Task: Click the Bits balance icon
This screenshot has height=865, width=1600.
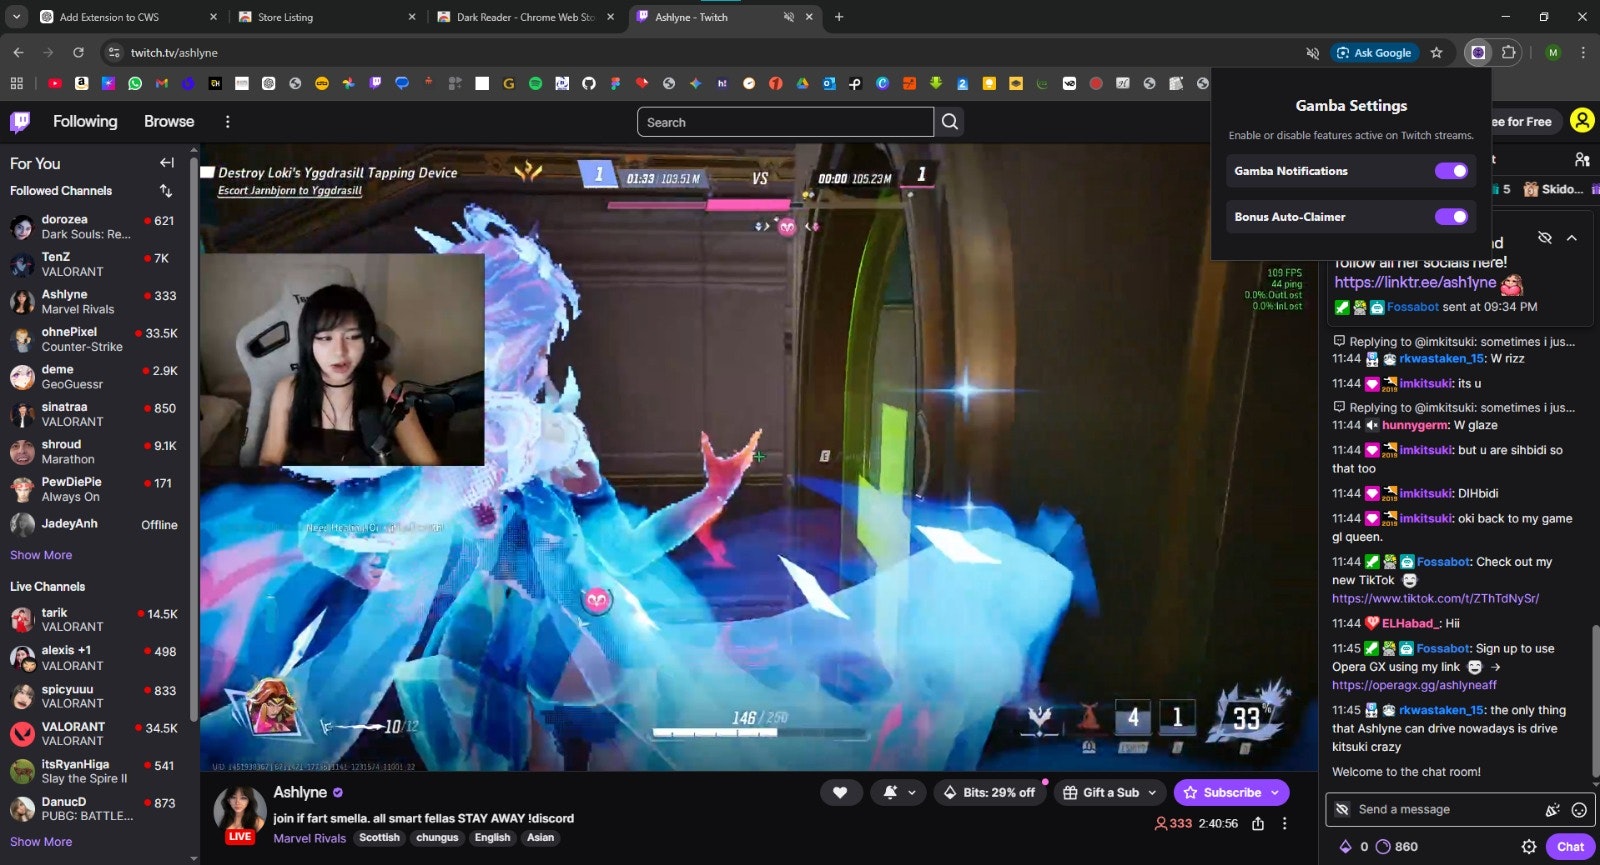Action: click(1345, 847)
